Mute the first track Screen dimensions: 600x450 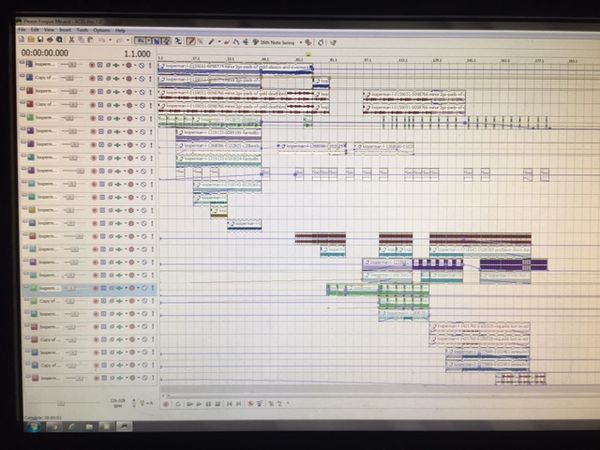point(142,65)
